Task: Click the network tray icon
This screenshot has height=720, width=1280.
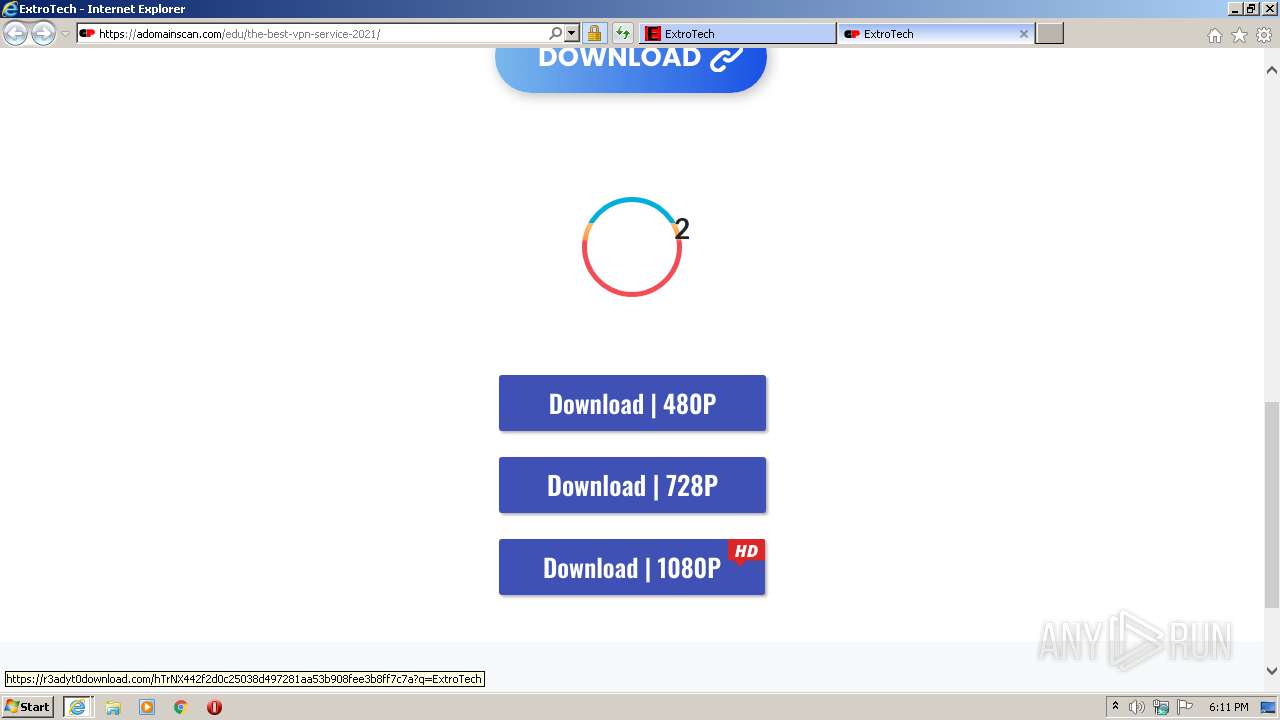Action: [1161, 707]
